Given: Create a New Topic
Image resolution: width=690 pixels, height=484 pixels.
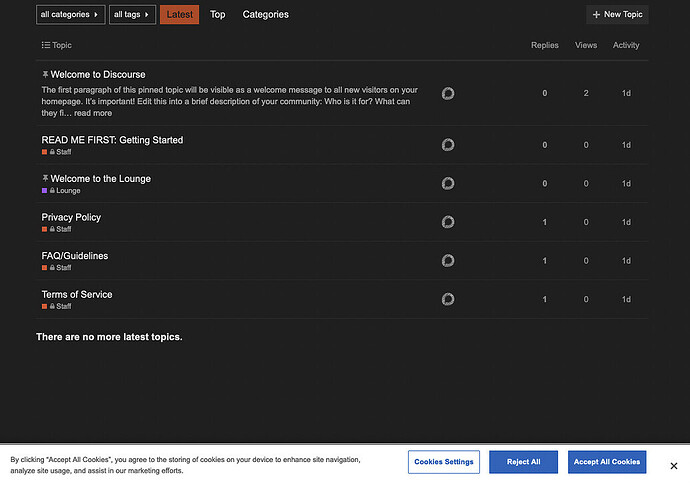Looking at the screenshot, I should point(617,15).
